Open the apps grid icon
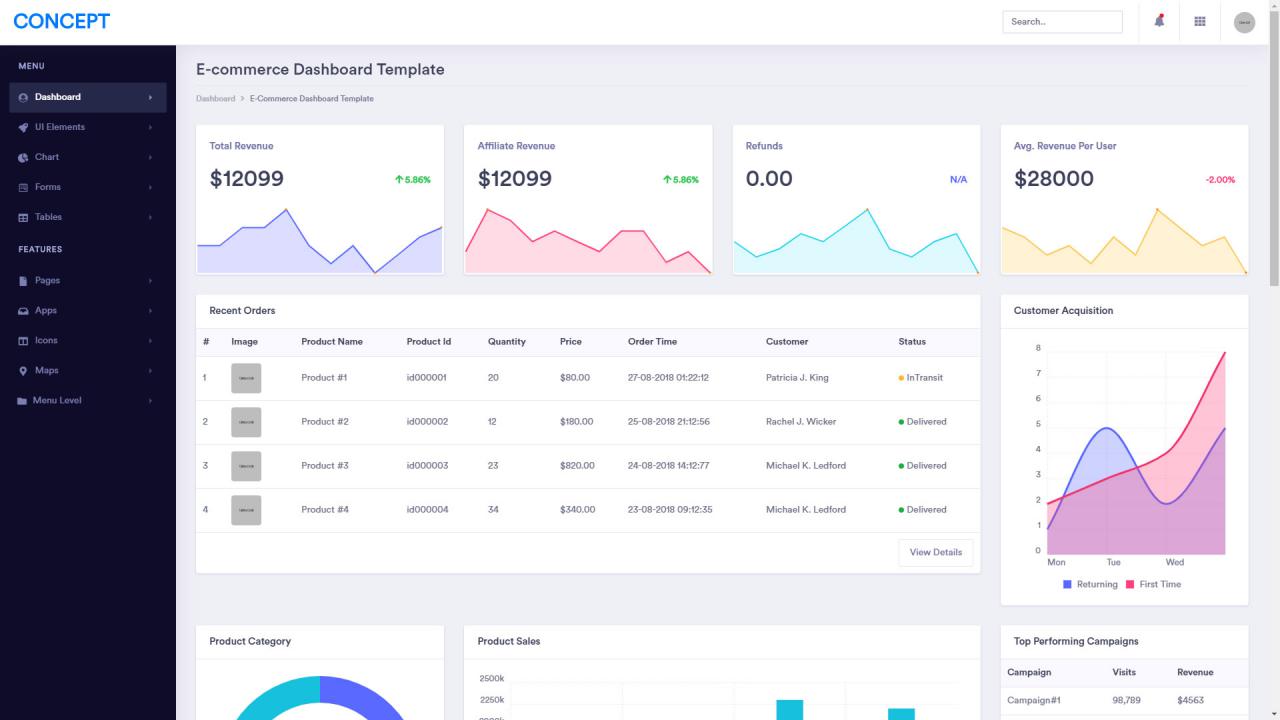Viewport: 1280px width, 720px height. pos(1200,21)
